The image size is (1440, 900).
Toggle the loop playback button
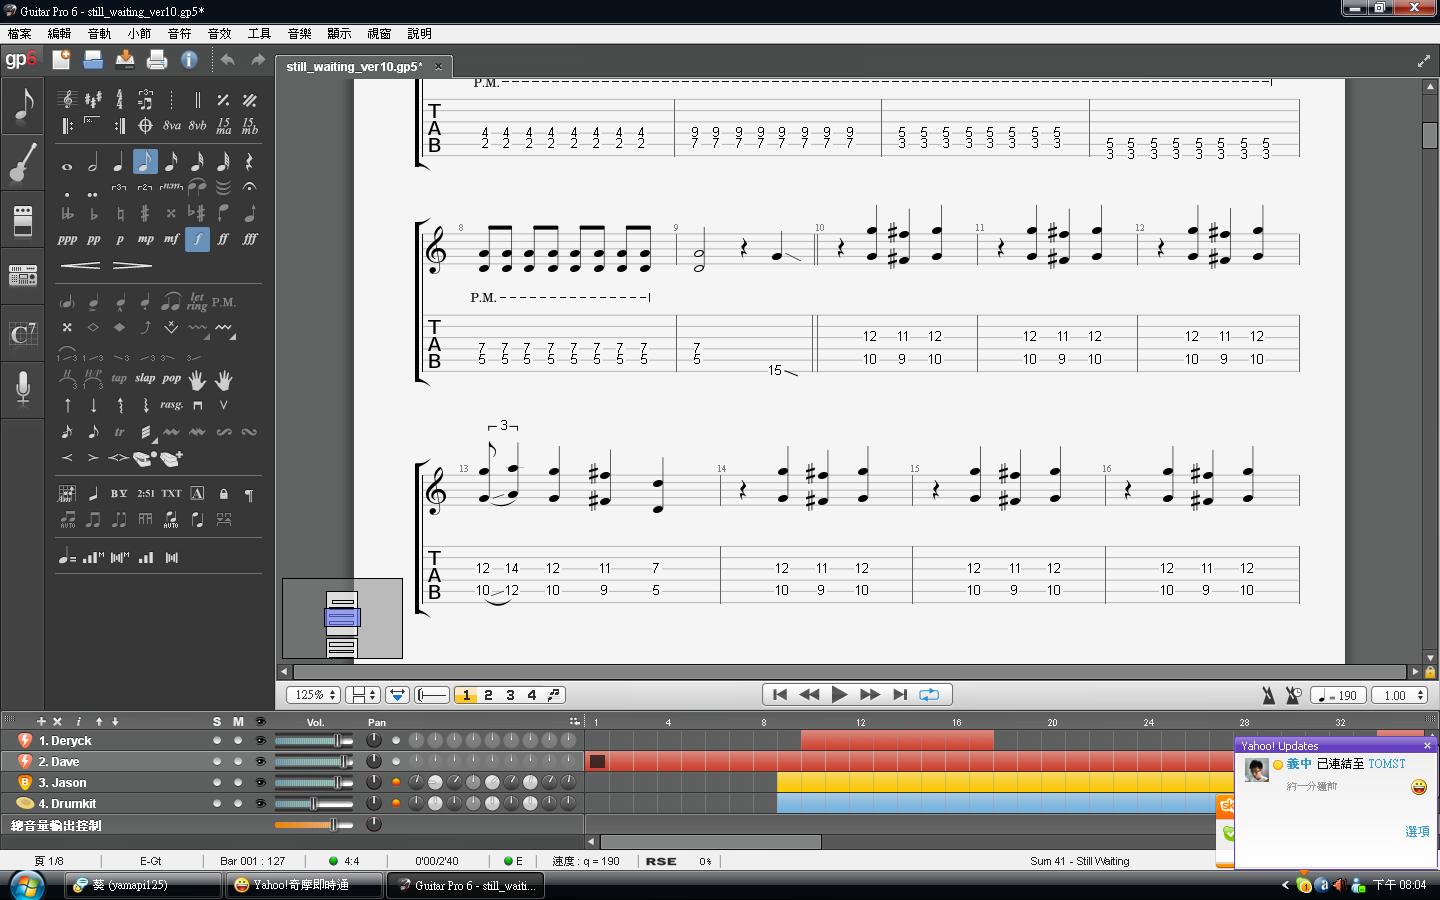[x=929, y=695]
